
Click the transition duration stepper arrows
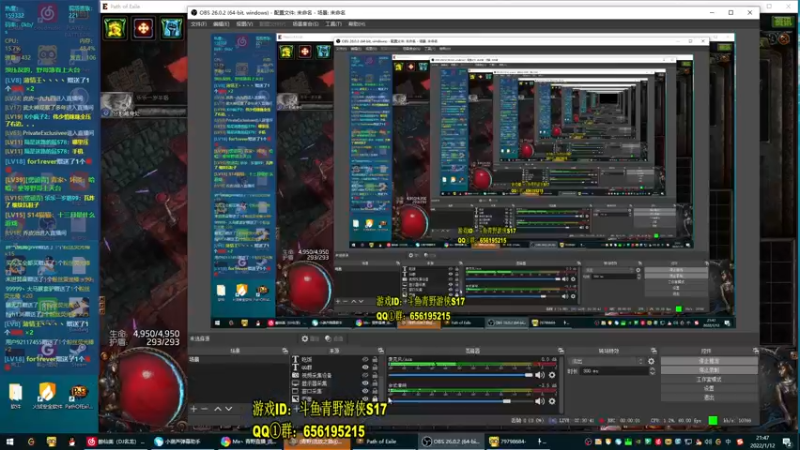(652, 371)
